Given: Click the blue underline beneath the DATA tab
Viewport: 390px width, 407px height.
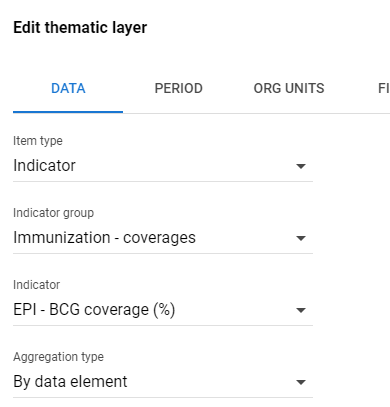Looking at the screenshot, I should pos(68,112).
